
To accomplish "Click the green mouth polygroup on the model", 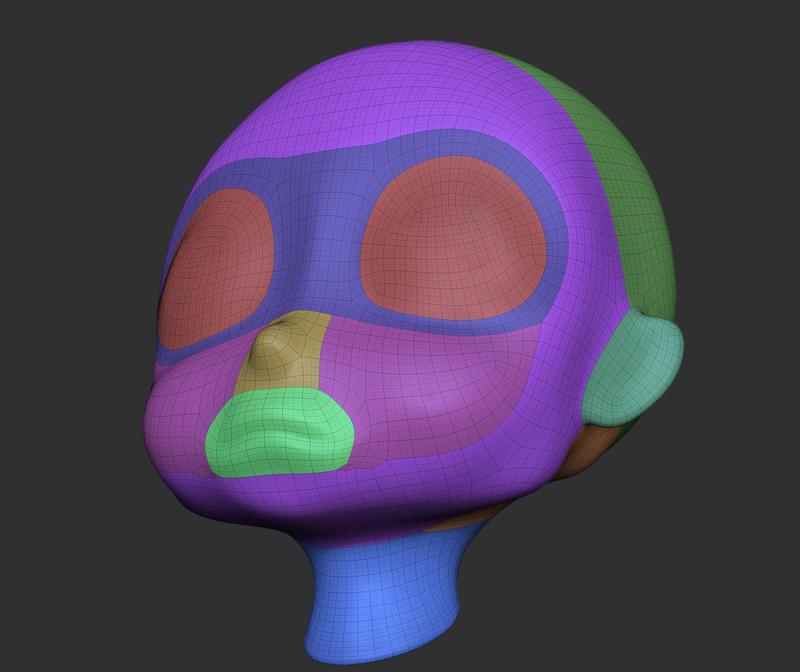I will 280,432.
